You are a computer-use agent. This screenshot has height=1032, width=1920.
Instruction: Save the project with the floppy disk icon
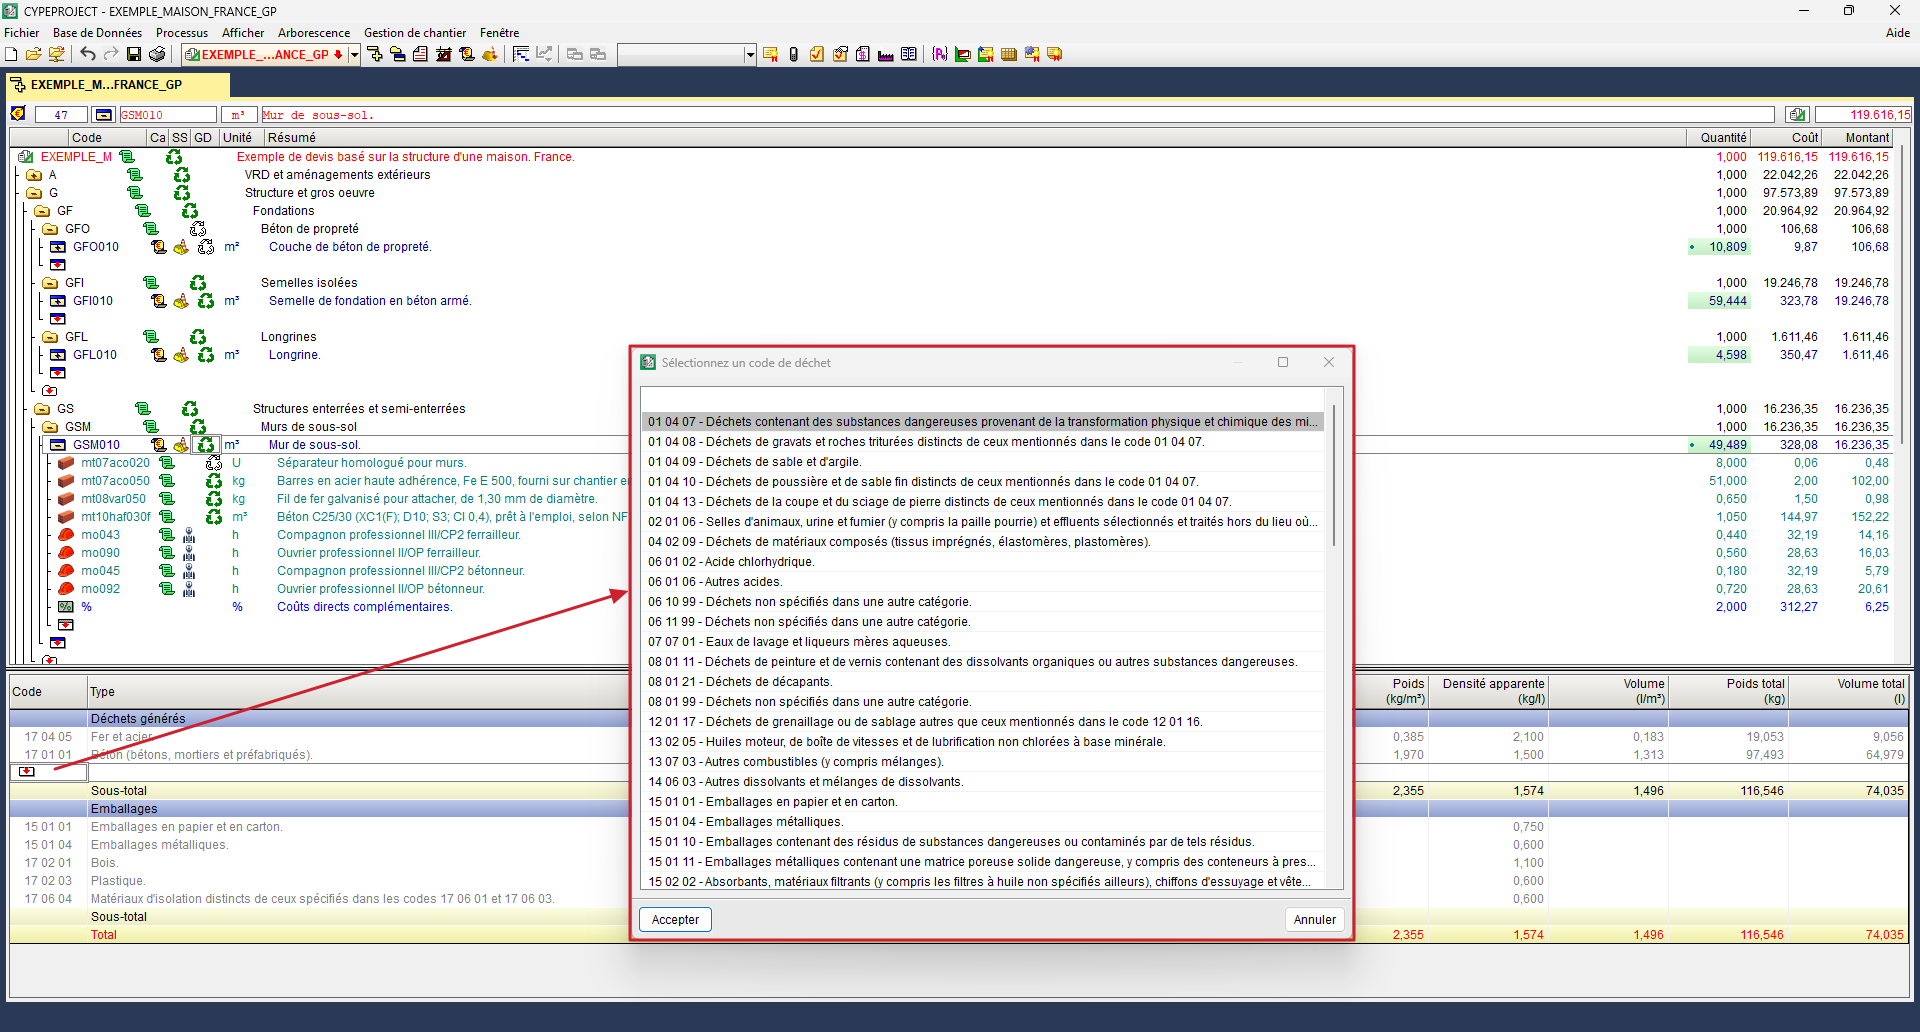134,54
